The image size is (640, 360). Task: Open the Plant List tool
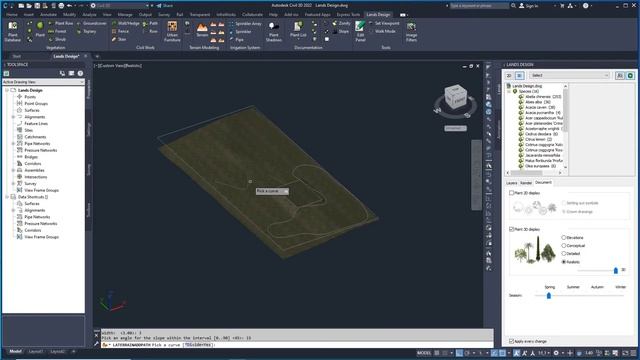[298, 29]
